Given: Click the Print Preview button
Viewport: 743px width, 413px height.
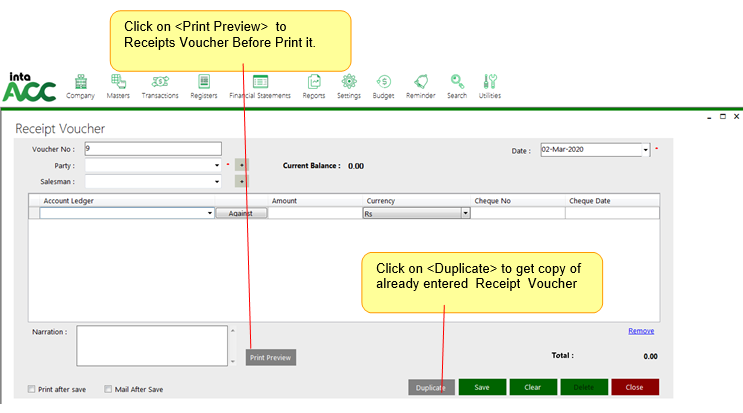Looking at the screenshot, I should [x=271, y=357].
